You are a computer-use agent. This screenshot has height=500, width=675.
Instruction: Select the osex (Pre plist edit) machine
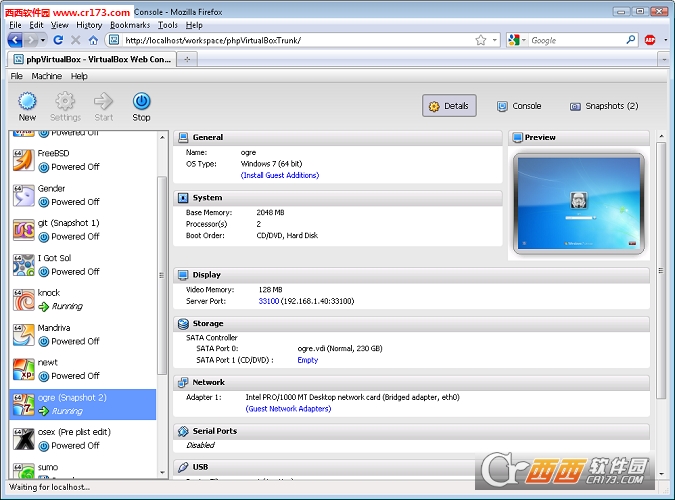point(83,439)
